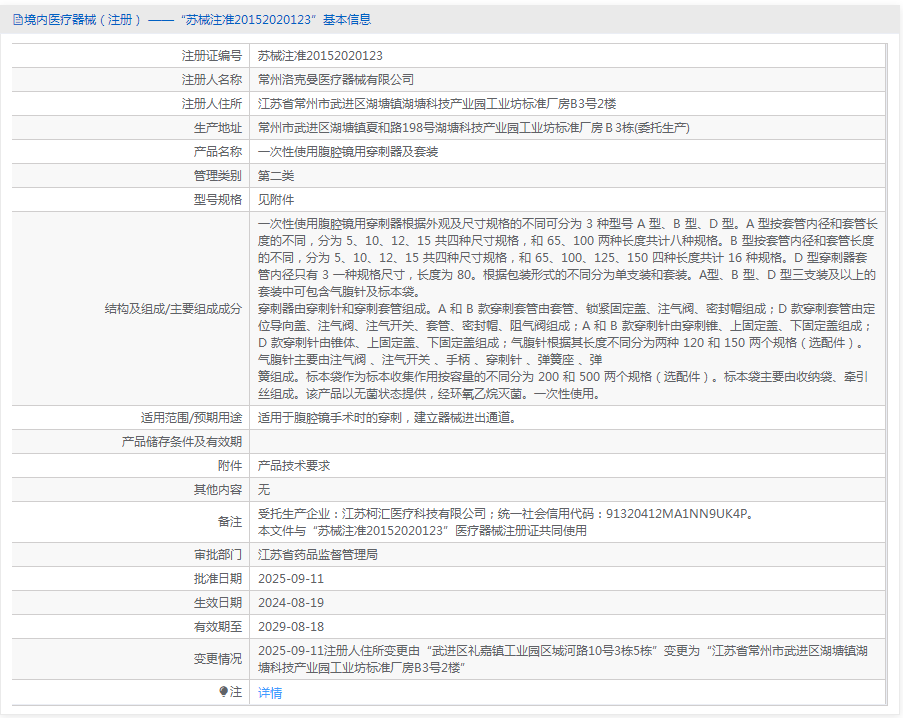This screenshot has width=903, height=718.
Task: Click production address containing 夏和路198号
Action: coord(473,128)
